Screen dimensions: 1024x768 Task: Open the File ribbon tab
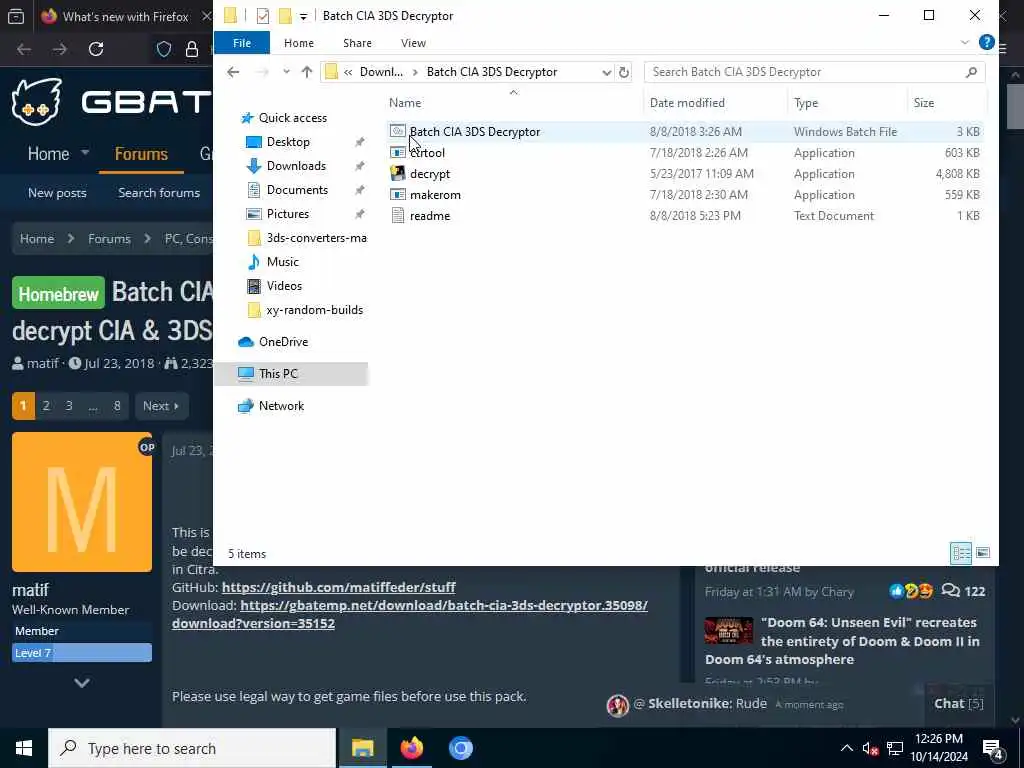242,43
